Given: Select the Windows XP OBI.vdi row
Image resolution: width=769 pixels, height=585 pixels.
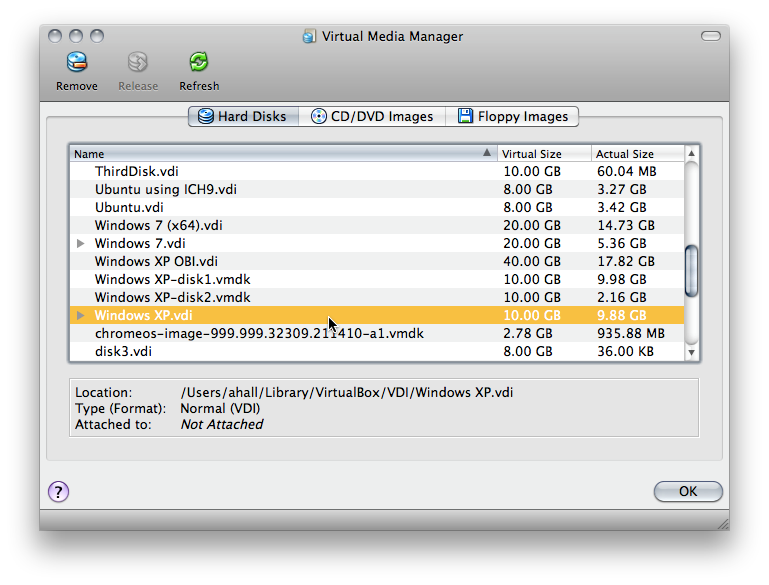Looking at the screenshot, I should pyautogui.click(x=156, y=262).
